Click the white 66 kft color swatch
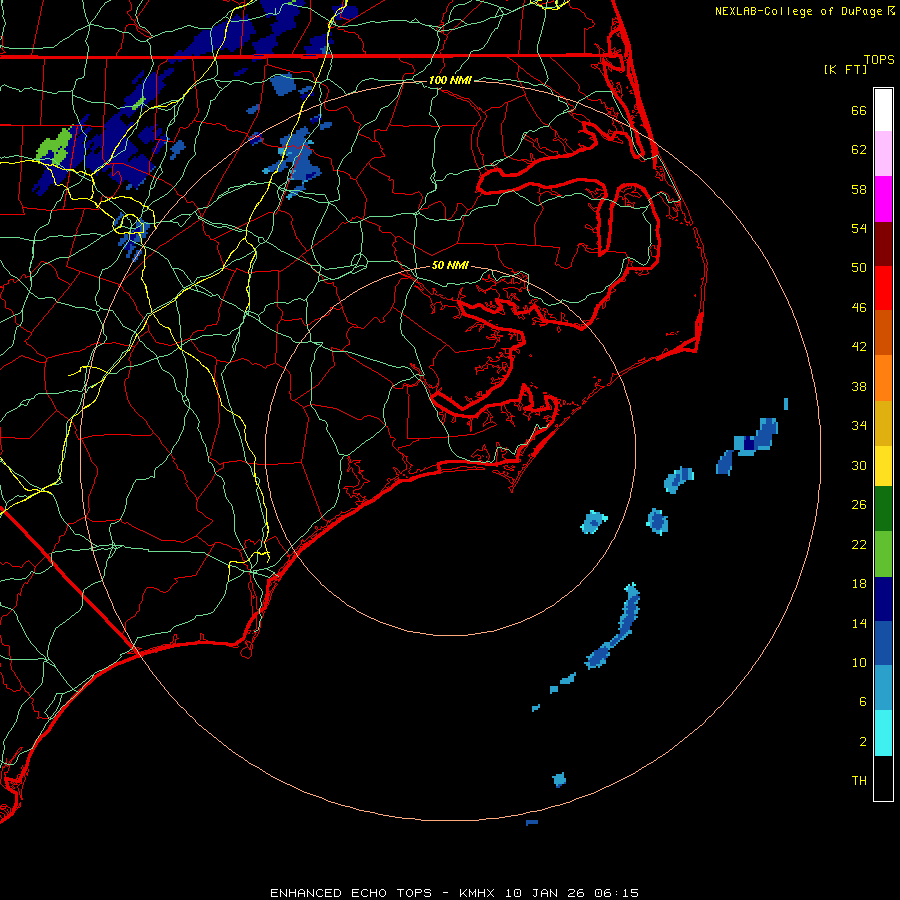This screenshot has height=900, width=900. (x=883, y=110)
